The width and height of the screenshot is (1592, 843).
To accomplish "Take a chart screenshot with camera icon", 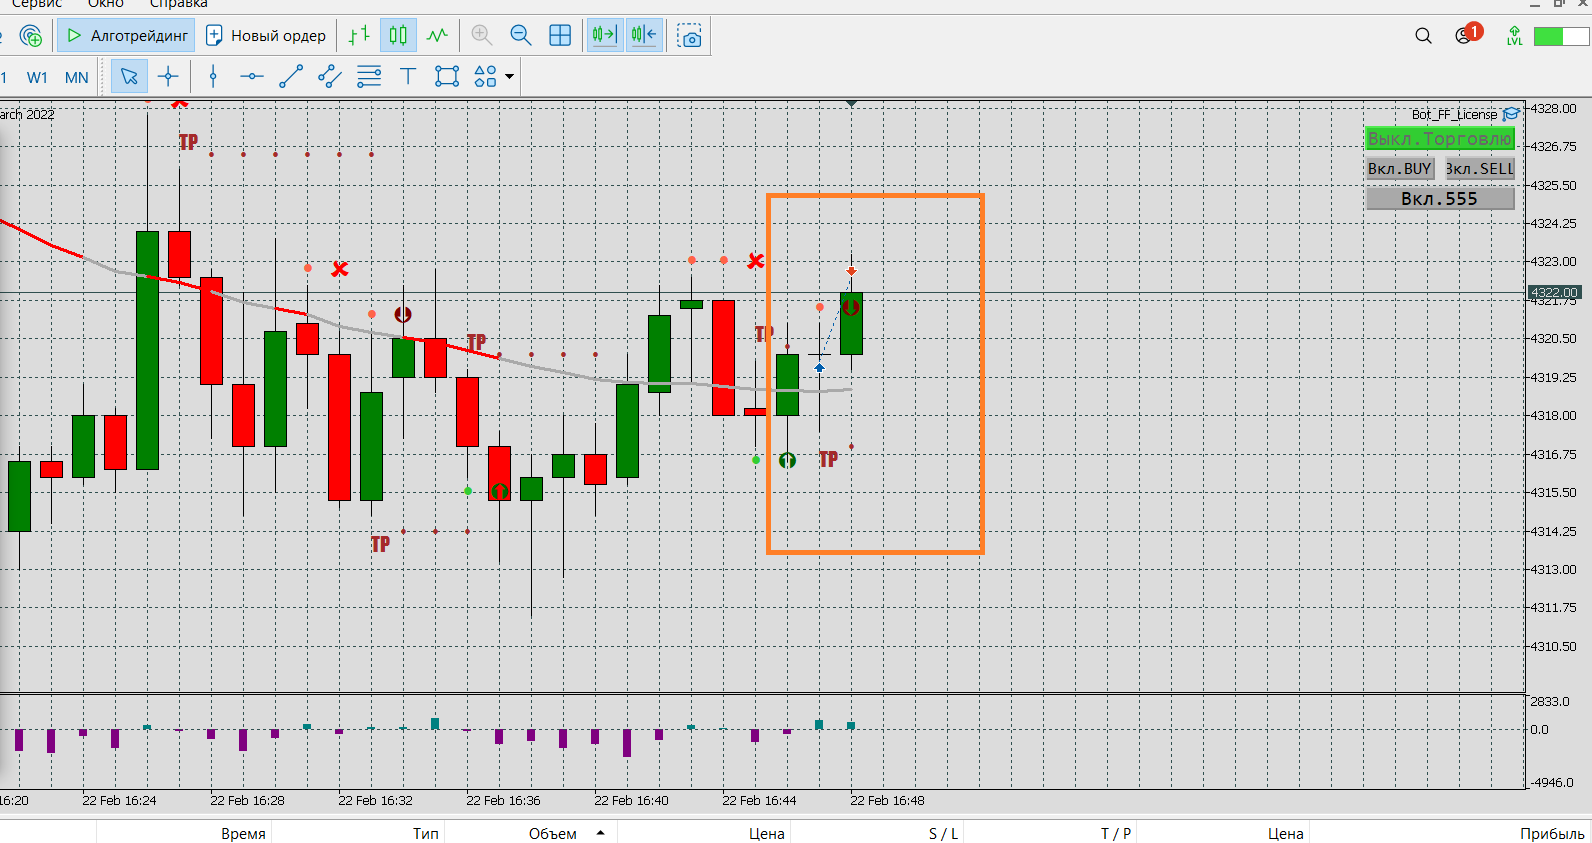I will pos(689,36).
